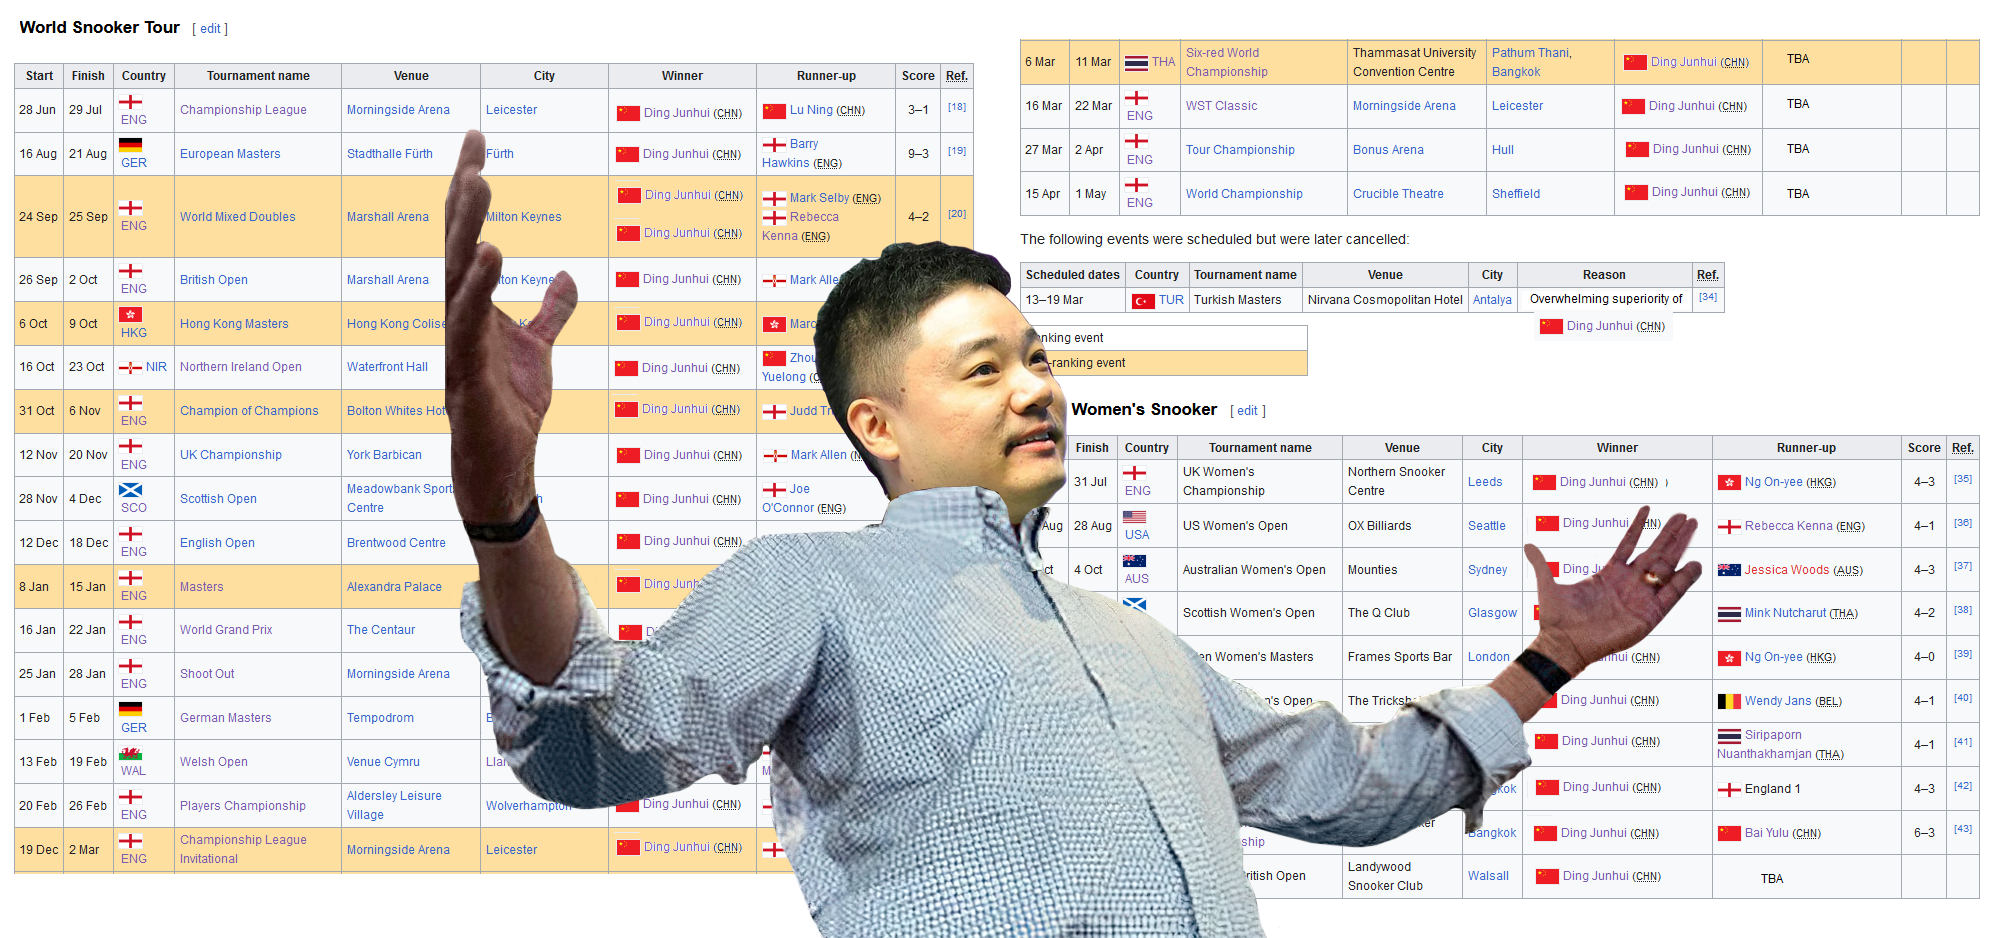Click the Scotland flag in Scottish Open row

(x=130, y=490)
